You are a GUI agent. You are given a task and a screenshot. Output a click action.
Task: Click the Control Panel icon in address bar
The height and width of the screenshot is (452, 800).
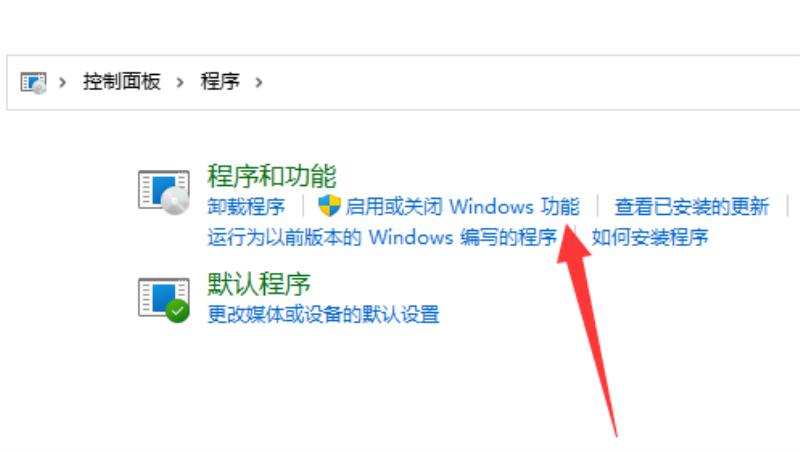33,83
